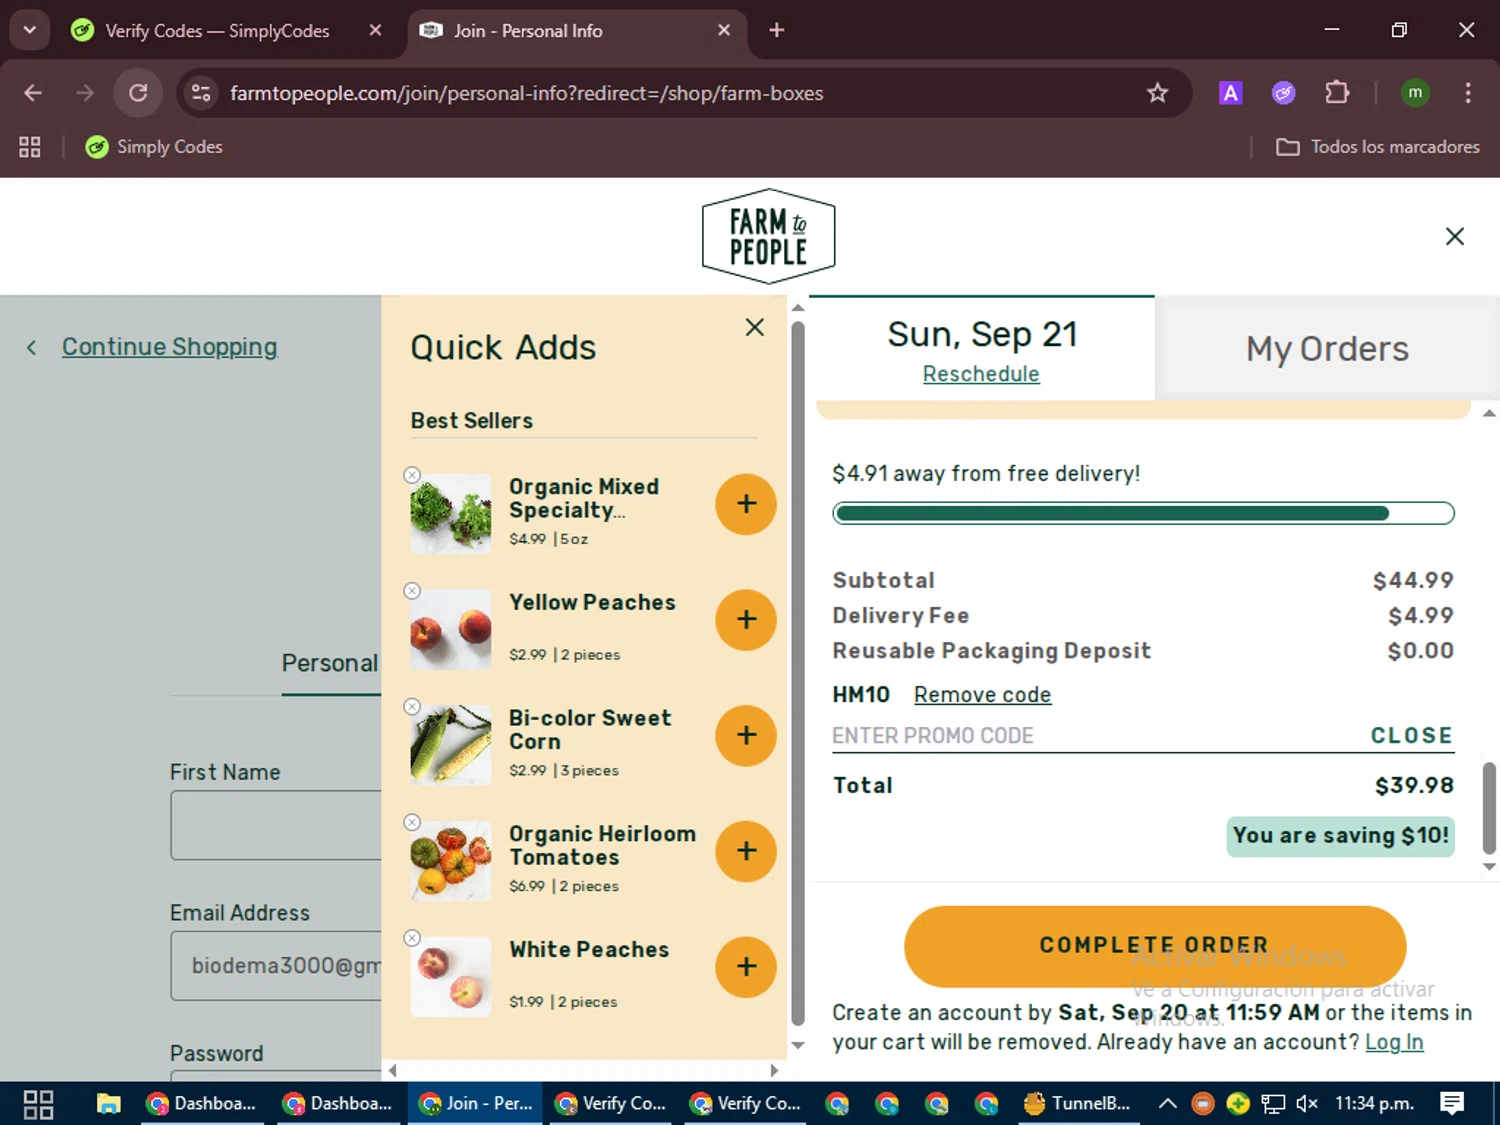The width and height of the screenshot is (1500, 1125).
Task: Click Remove code link for HM10
Action: (982, 695)
